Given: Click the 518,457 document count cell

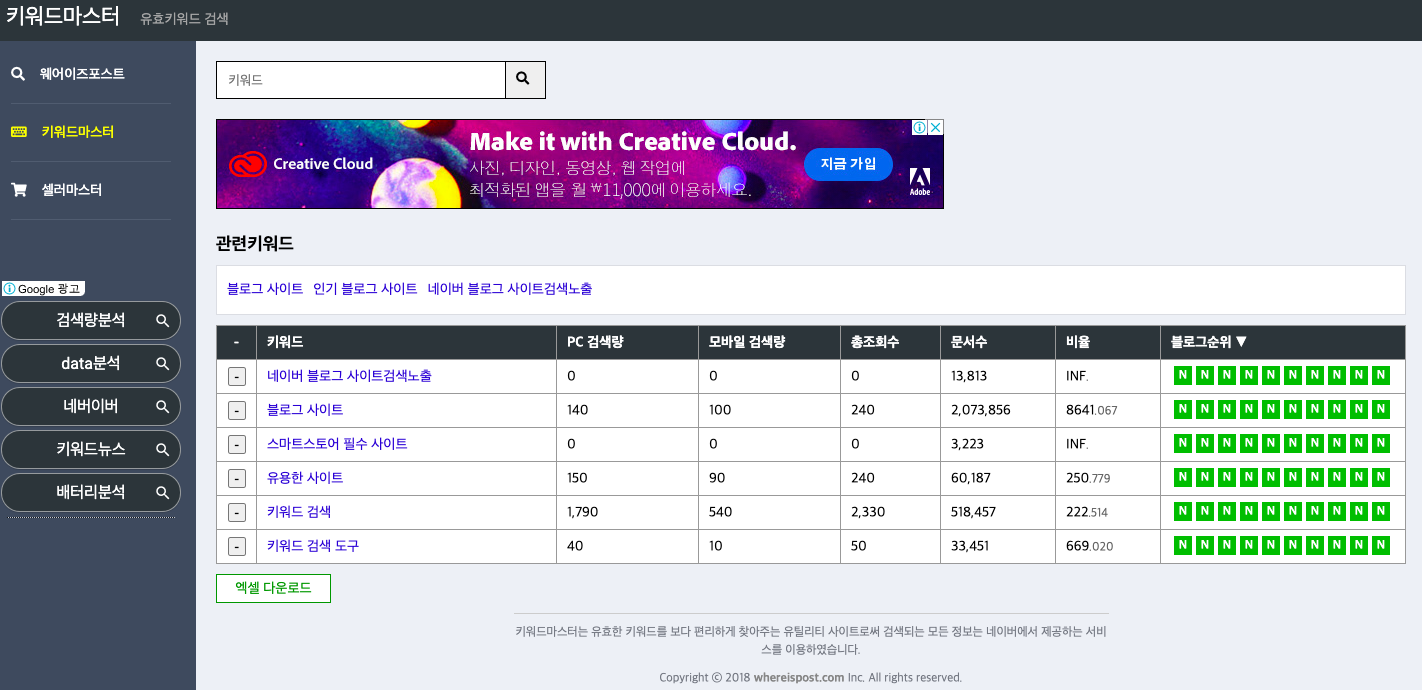Looking at the screenshot, I should click(998, 512).
